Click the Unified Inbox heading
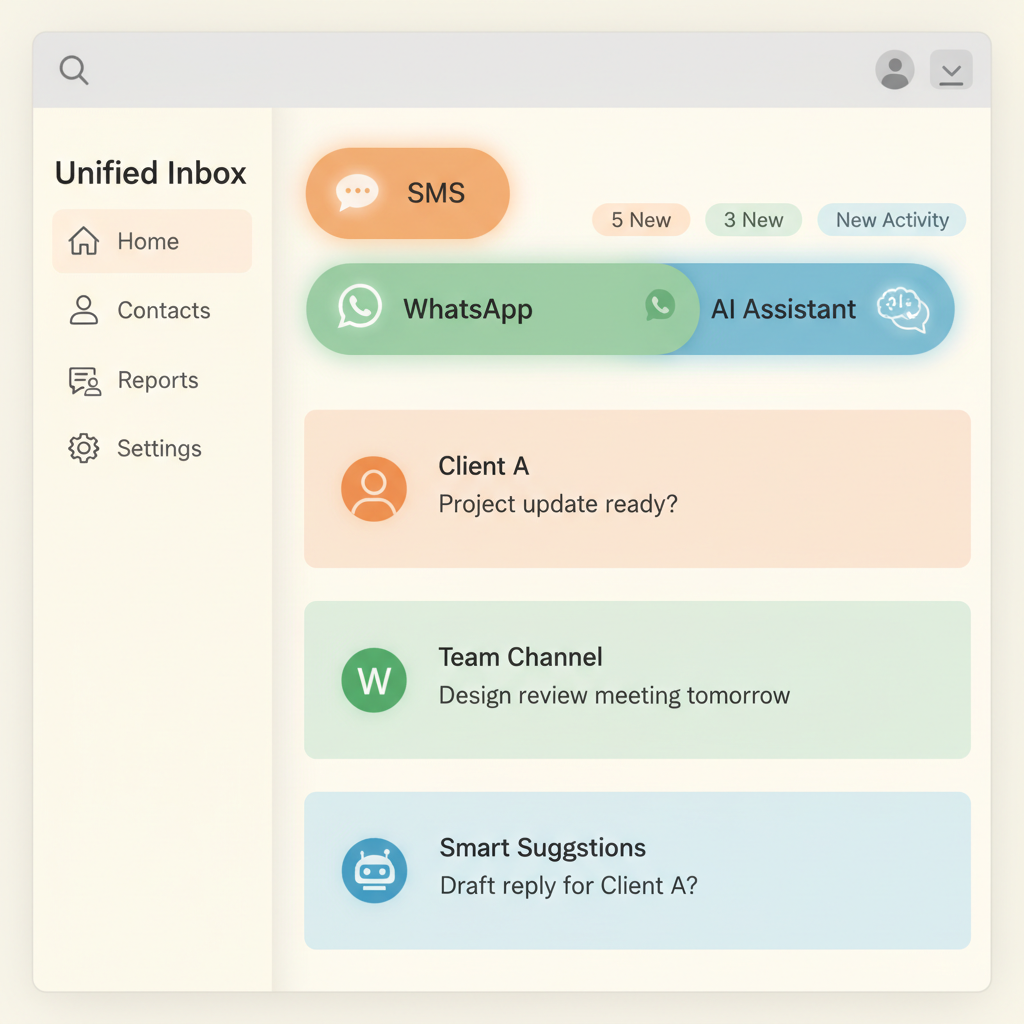 pyautogui.click(x=151, y=173)
